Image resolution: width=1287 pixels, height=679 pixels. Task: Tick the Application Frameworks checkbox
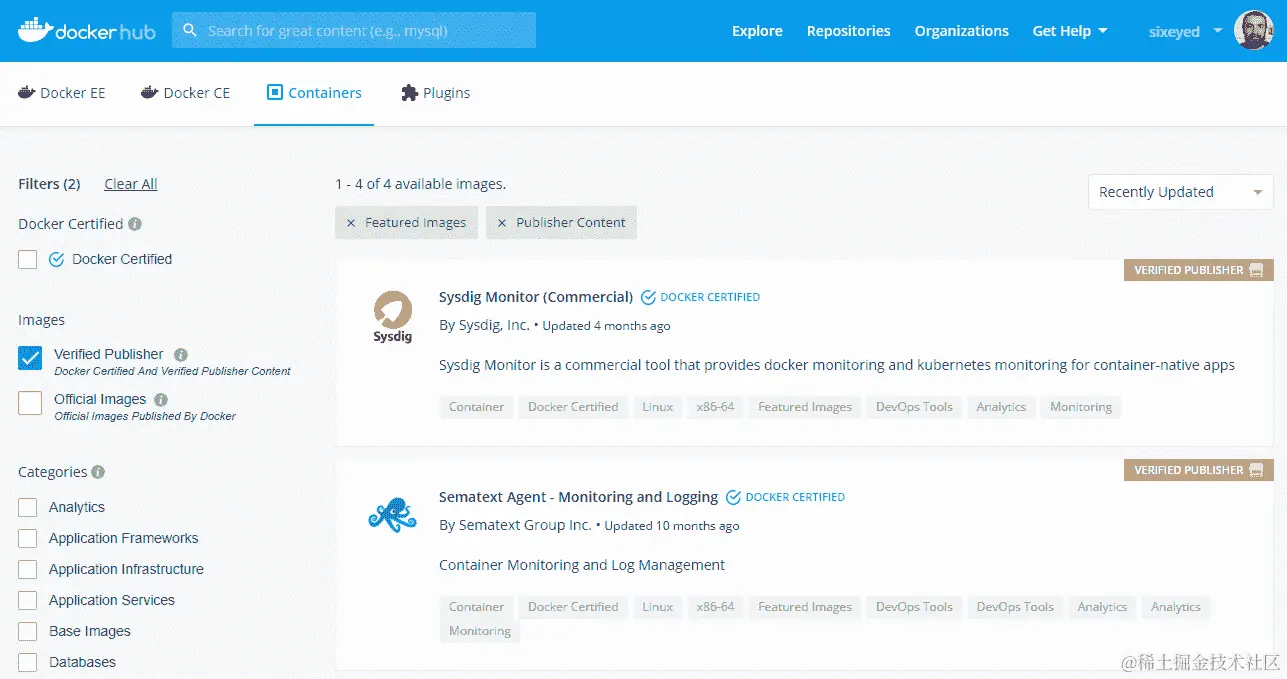click(28, 539)
